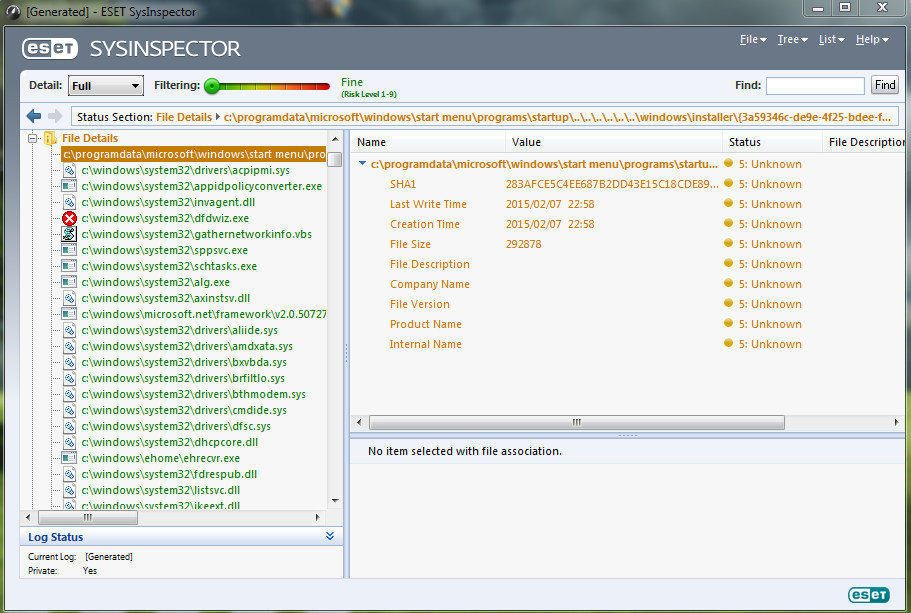Collapse the startup file row in details
This screenshot has height=613, width=911.
362,164
